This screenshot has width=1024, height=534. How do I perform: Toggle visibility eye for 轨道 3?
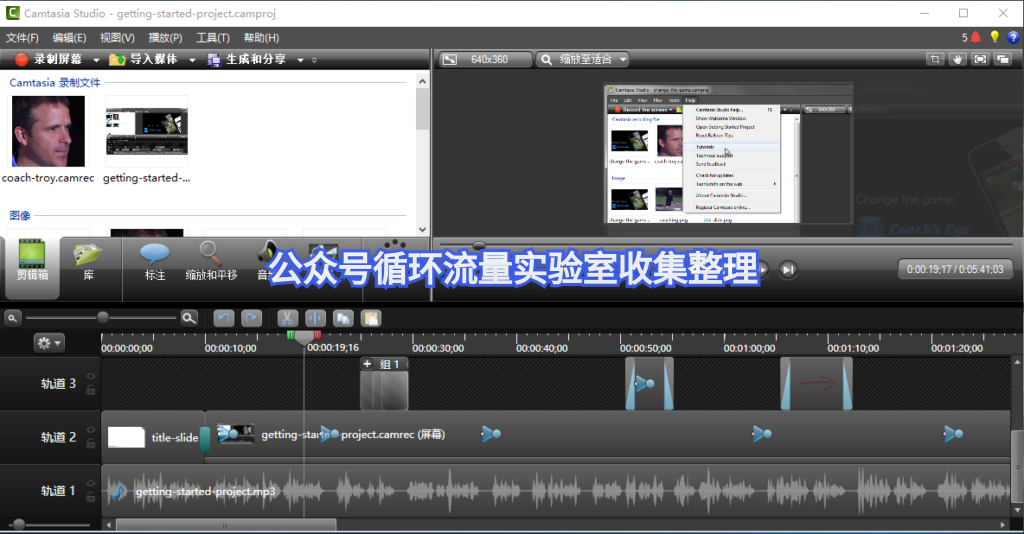tap(91, 377)
